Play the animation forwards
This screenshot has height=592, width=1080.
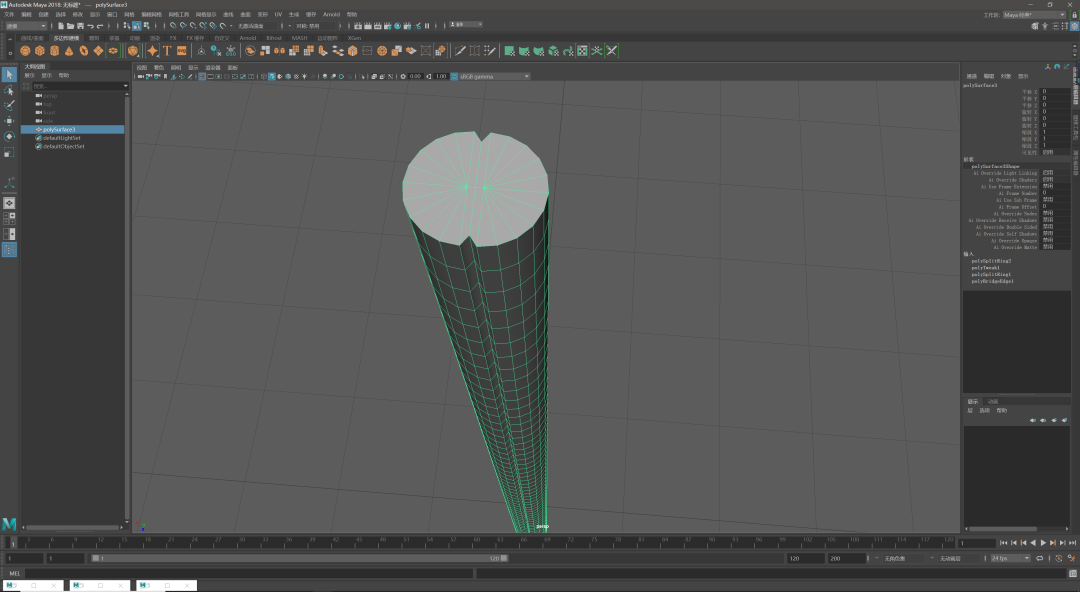[x=1043, y=543]
